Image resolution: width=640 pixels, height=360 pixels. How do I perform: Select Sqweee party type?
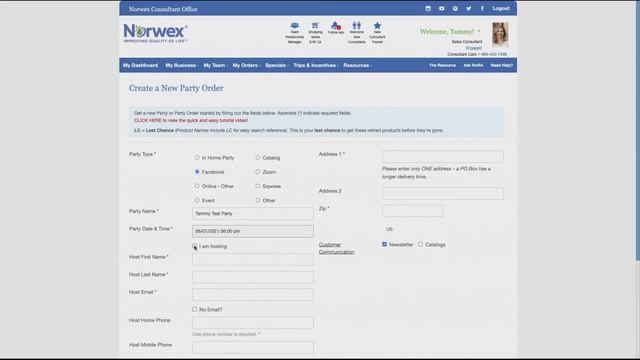click(258, 186)
